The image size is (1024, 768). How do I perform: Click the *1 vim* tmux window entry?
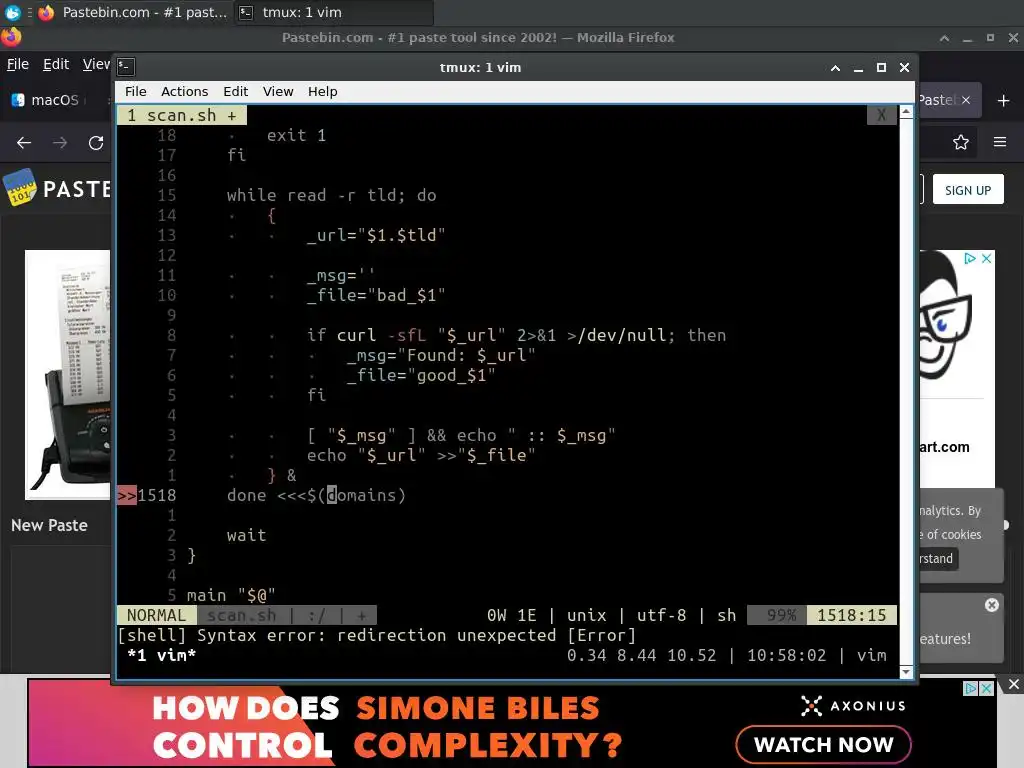coord(161,655)
